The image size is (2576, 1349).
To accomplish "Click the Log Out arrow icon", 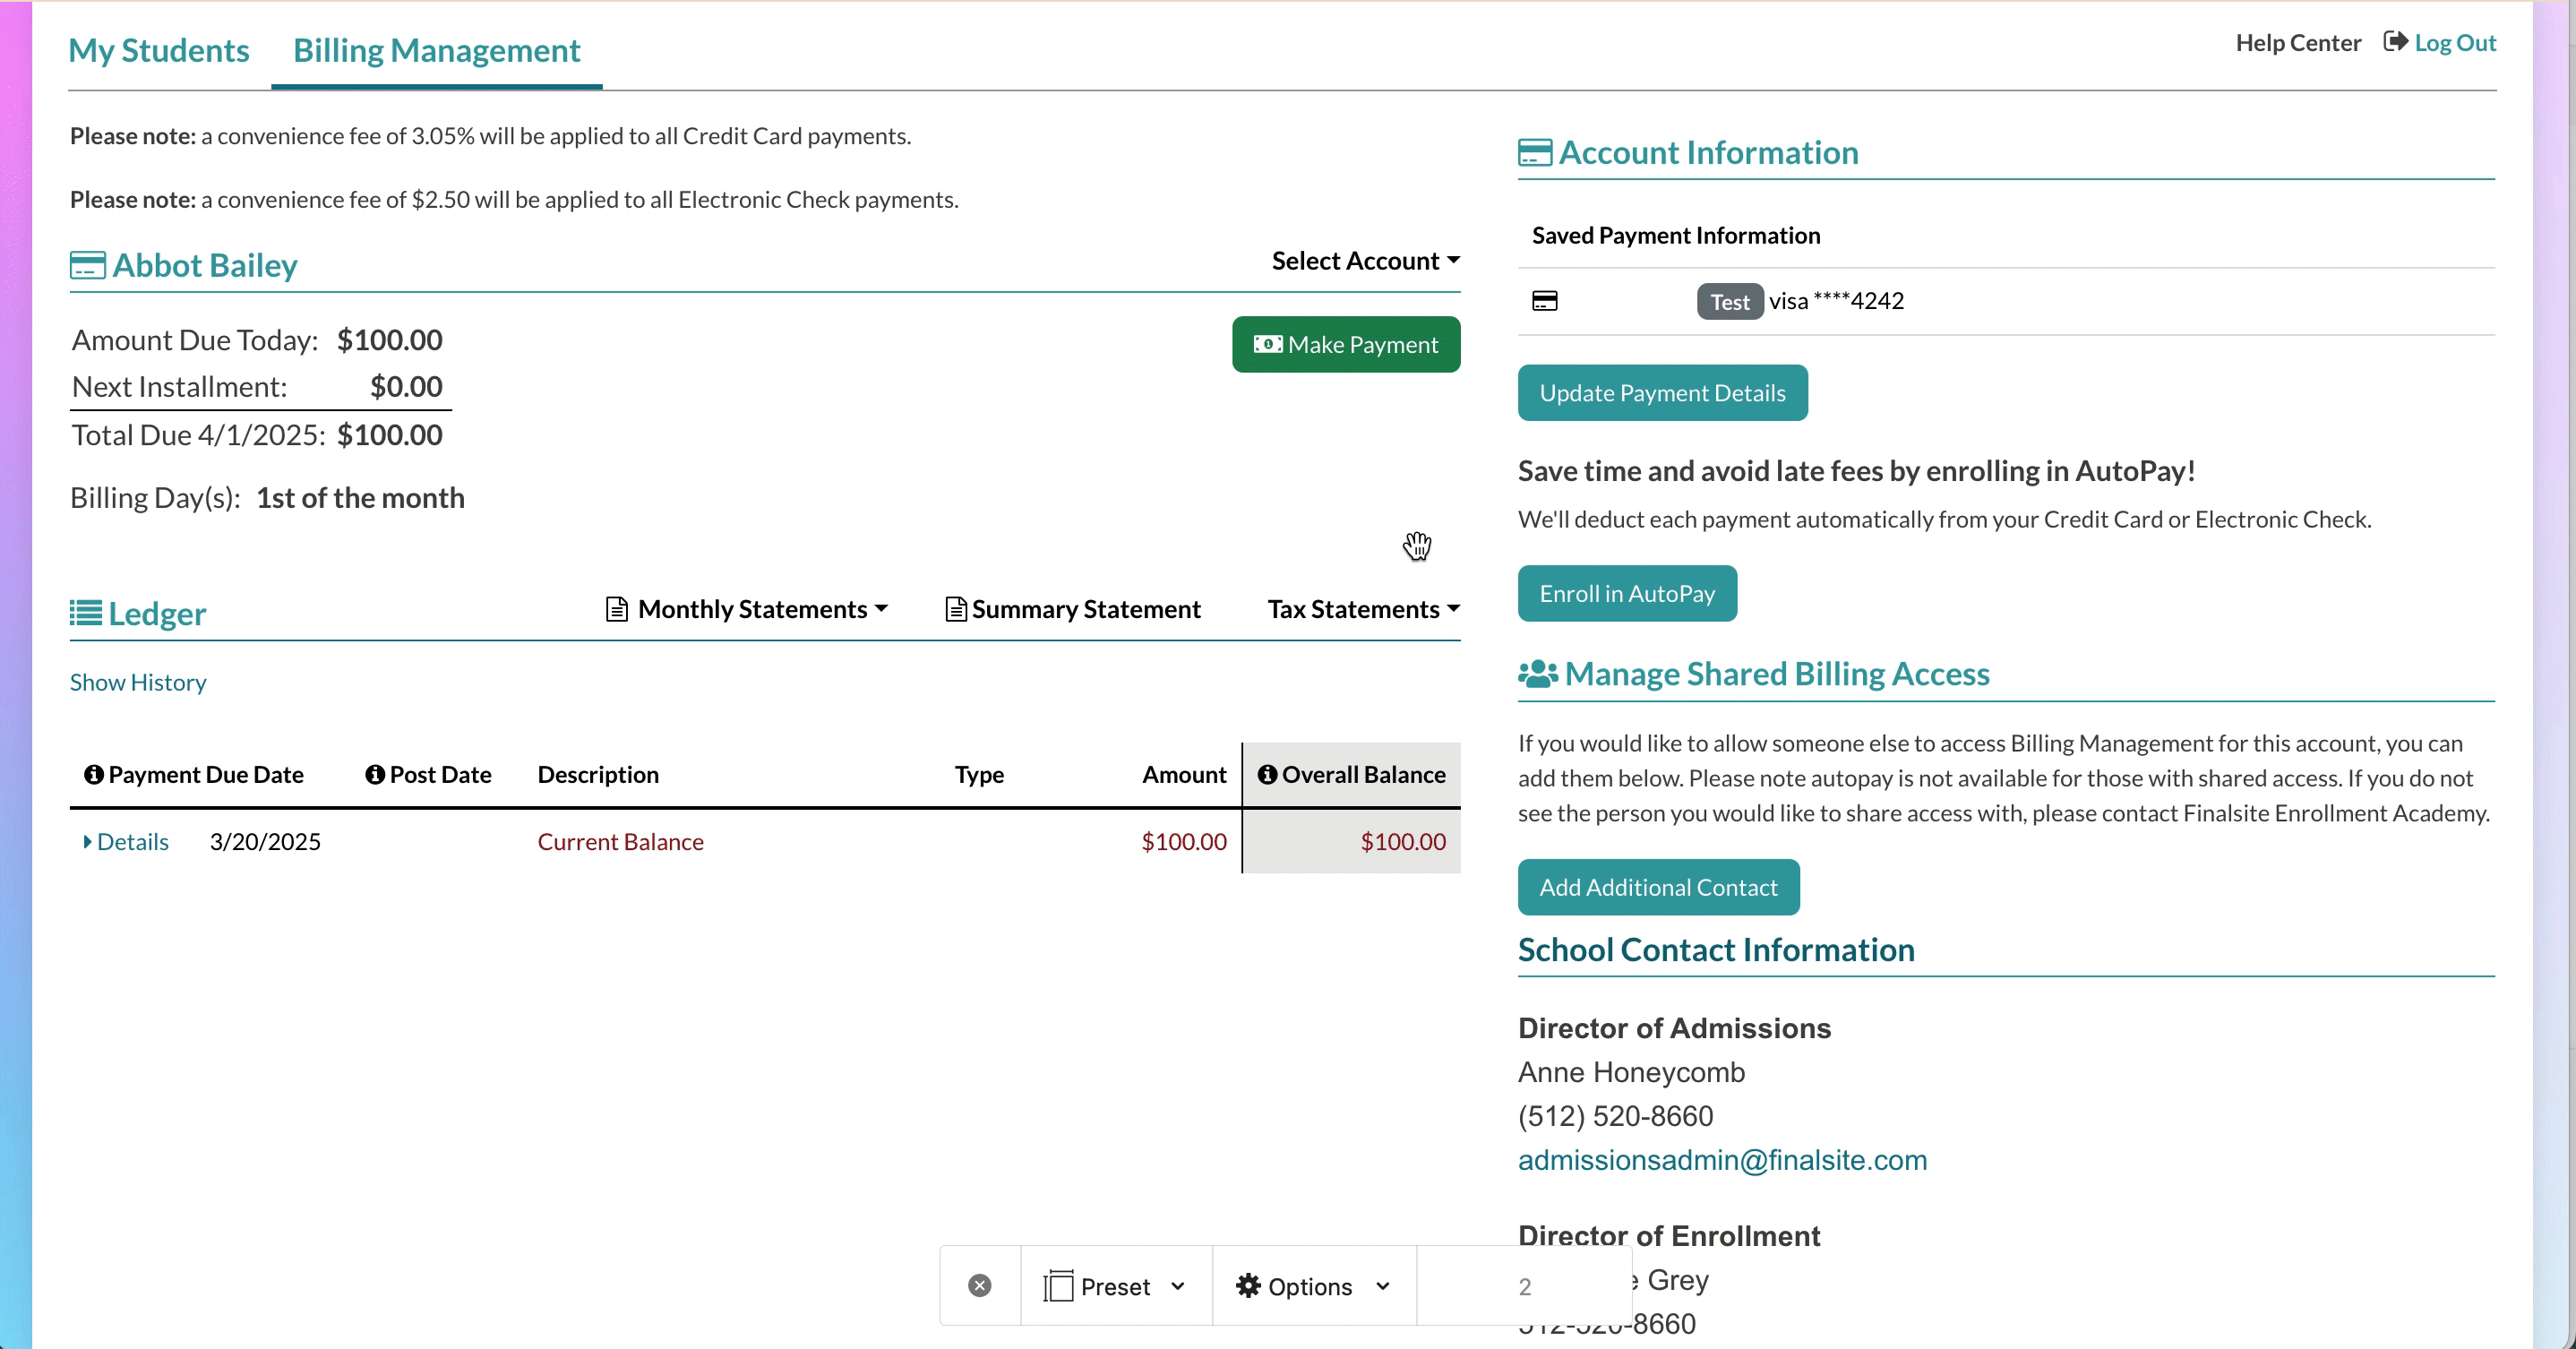I will pos(2395,42).
